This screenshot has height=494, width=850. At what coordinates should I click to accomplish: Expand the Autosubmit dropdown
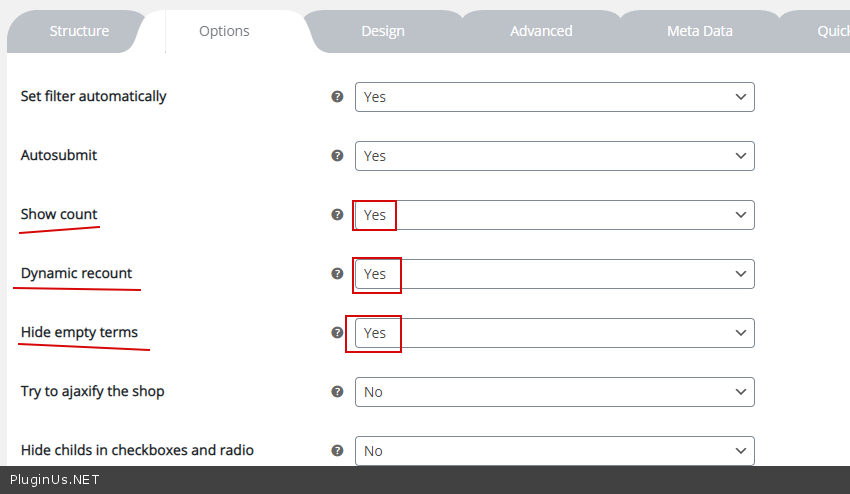coord(554,156)
